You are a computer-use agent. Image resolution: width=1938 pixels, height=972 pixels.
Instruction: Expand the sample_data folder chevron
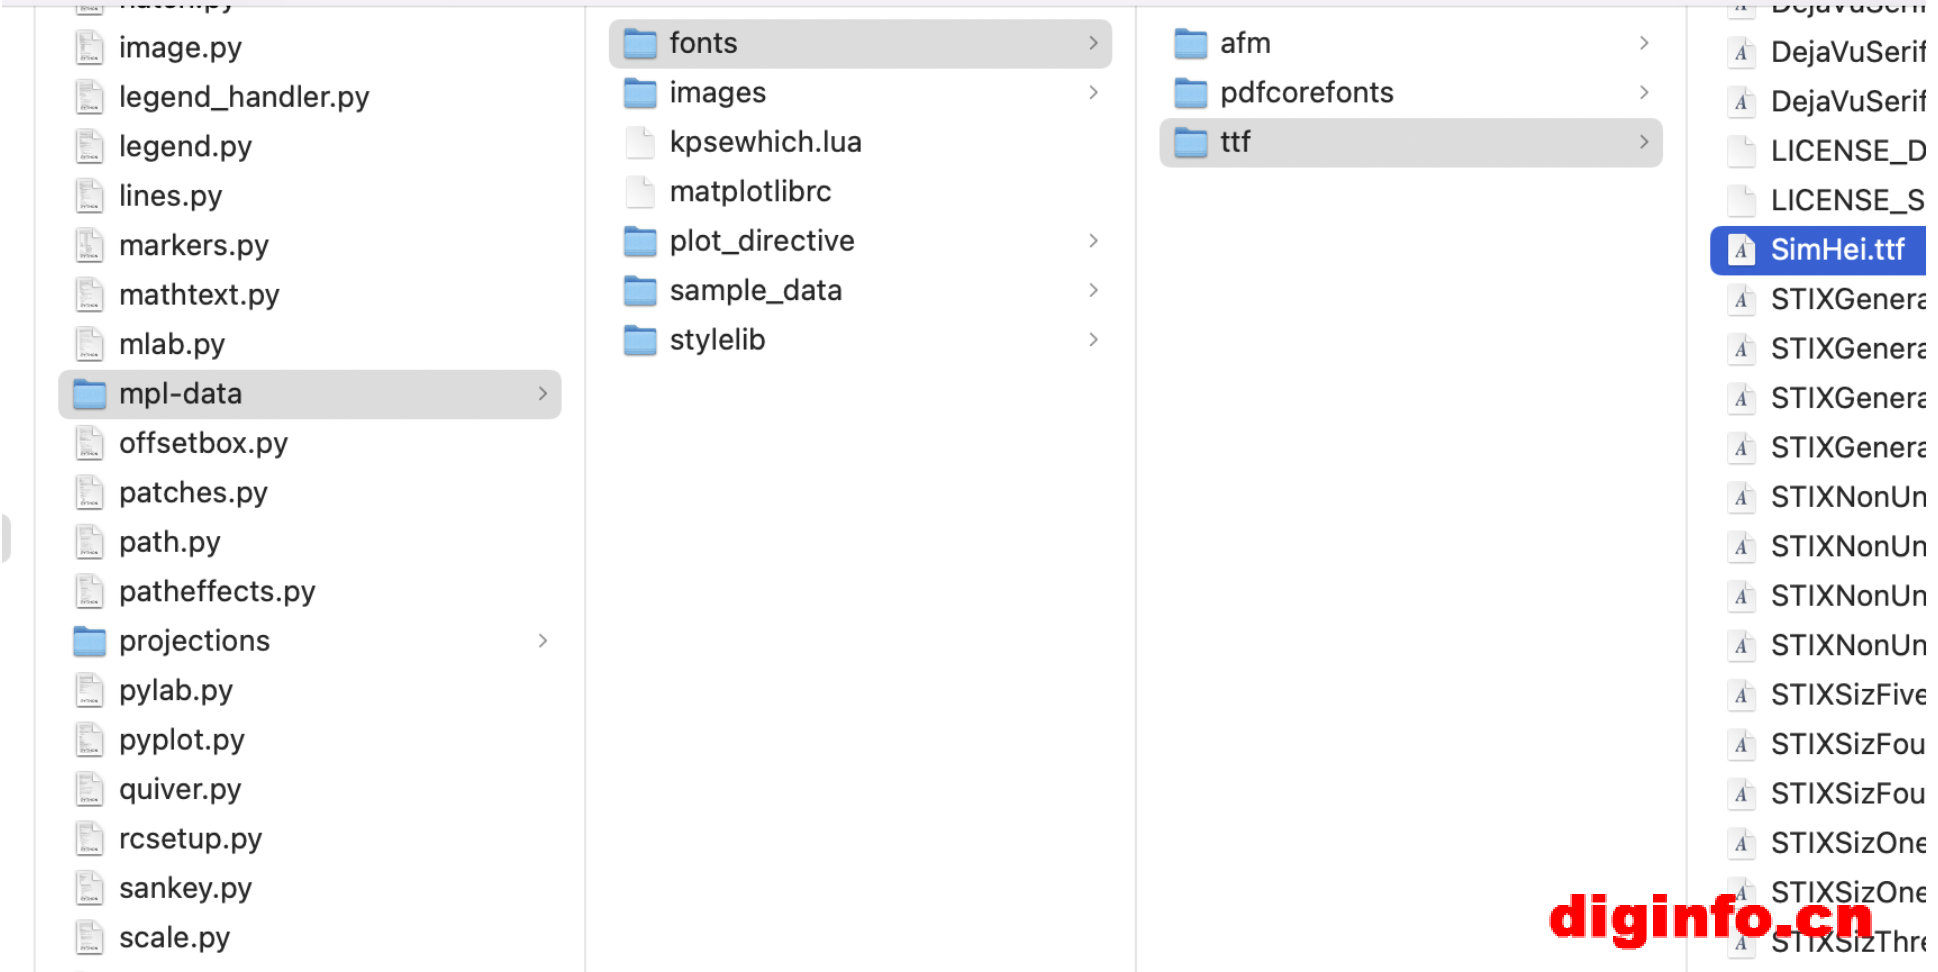click(1093, 290)
